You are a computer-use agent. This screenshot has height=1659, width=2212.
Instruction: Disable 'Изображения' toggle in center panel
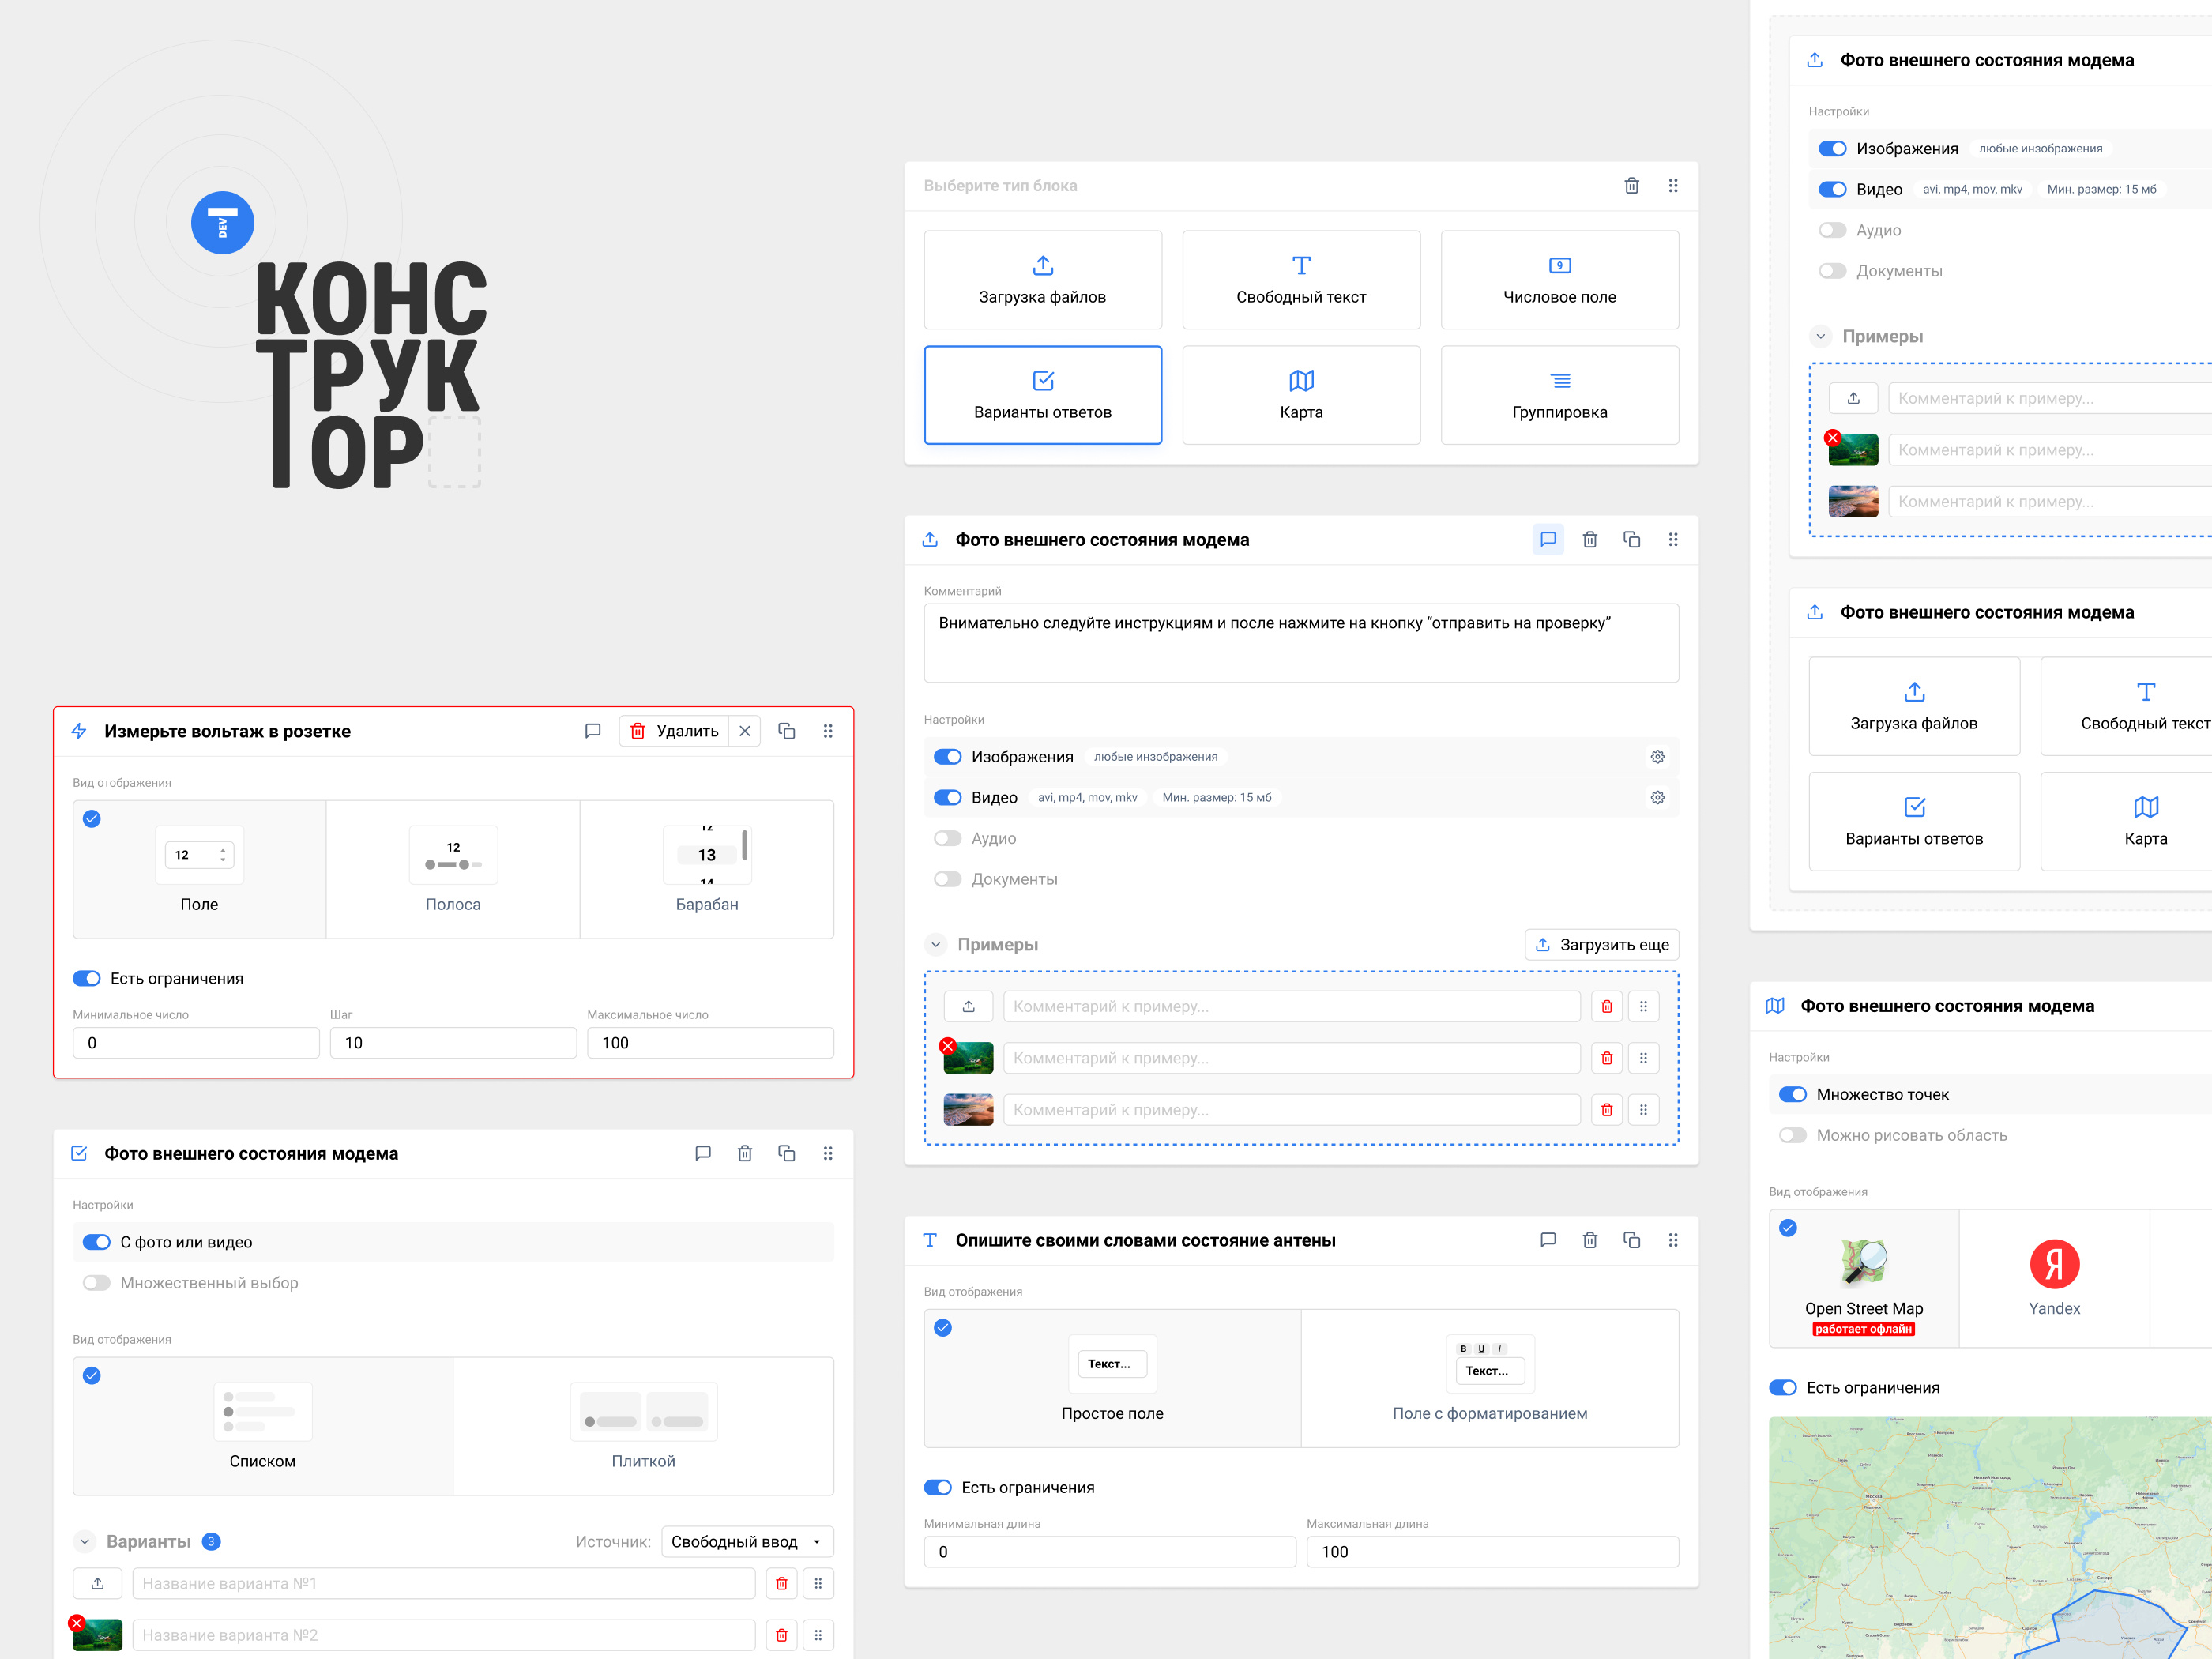tap(947, 757)
